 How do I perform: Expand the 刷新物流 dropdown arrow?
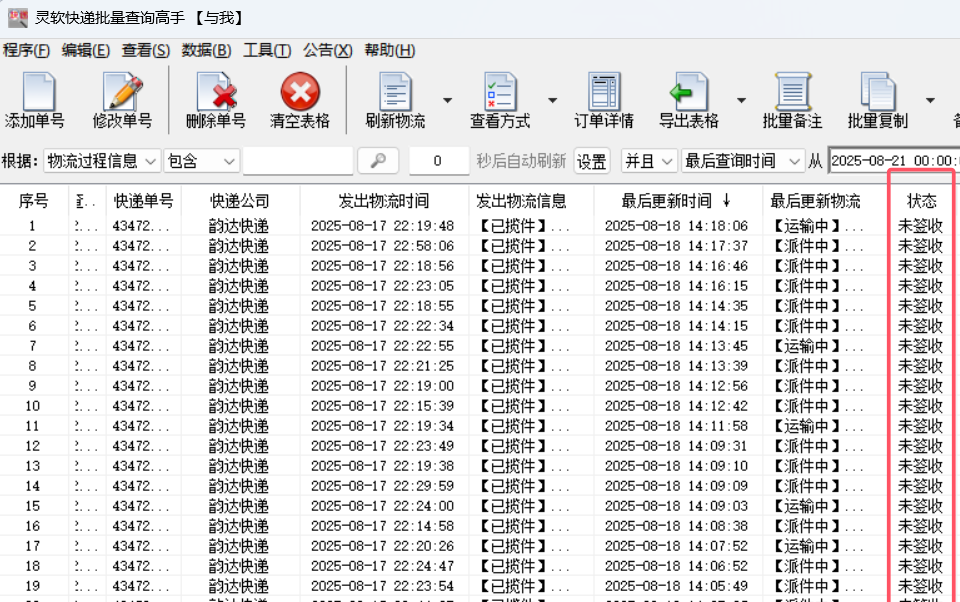448,100
